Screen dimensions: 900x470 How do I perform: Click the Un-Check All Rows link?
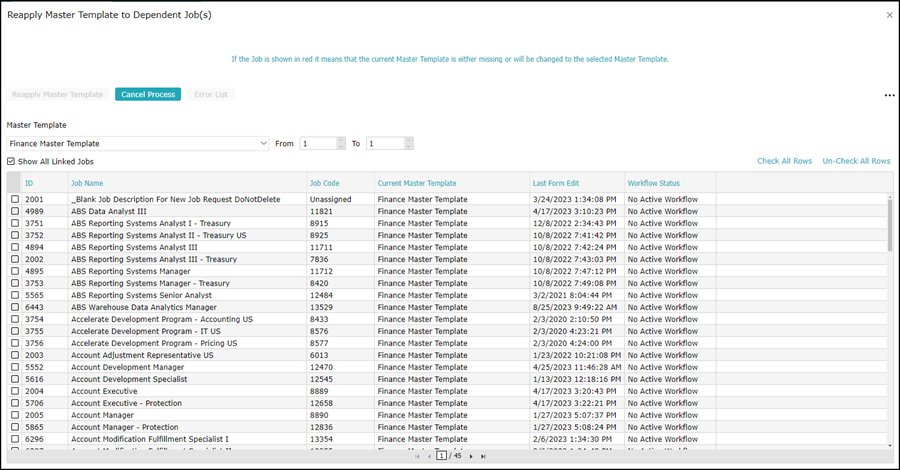click(x=856, y=161)
